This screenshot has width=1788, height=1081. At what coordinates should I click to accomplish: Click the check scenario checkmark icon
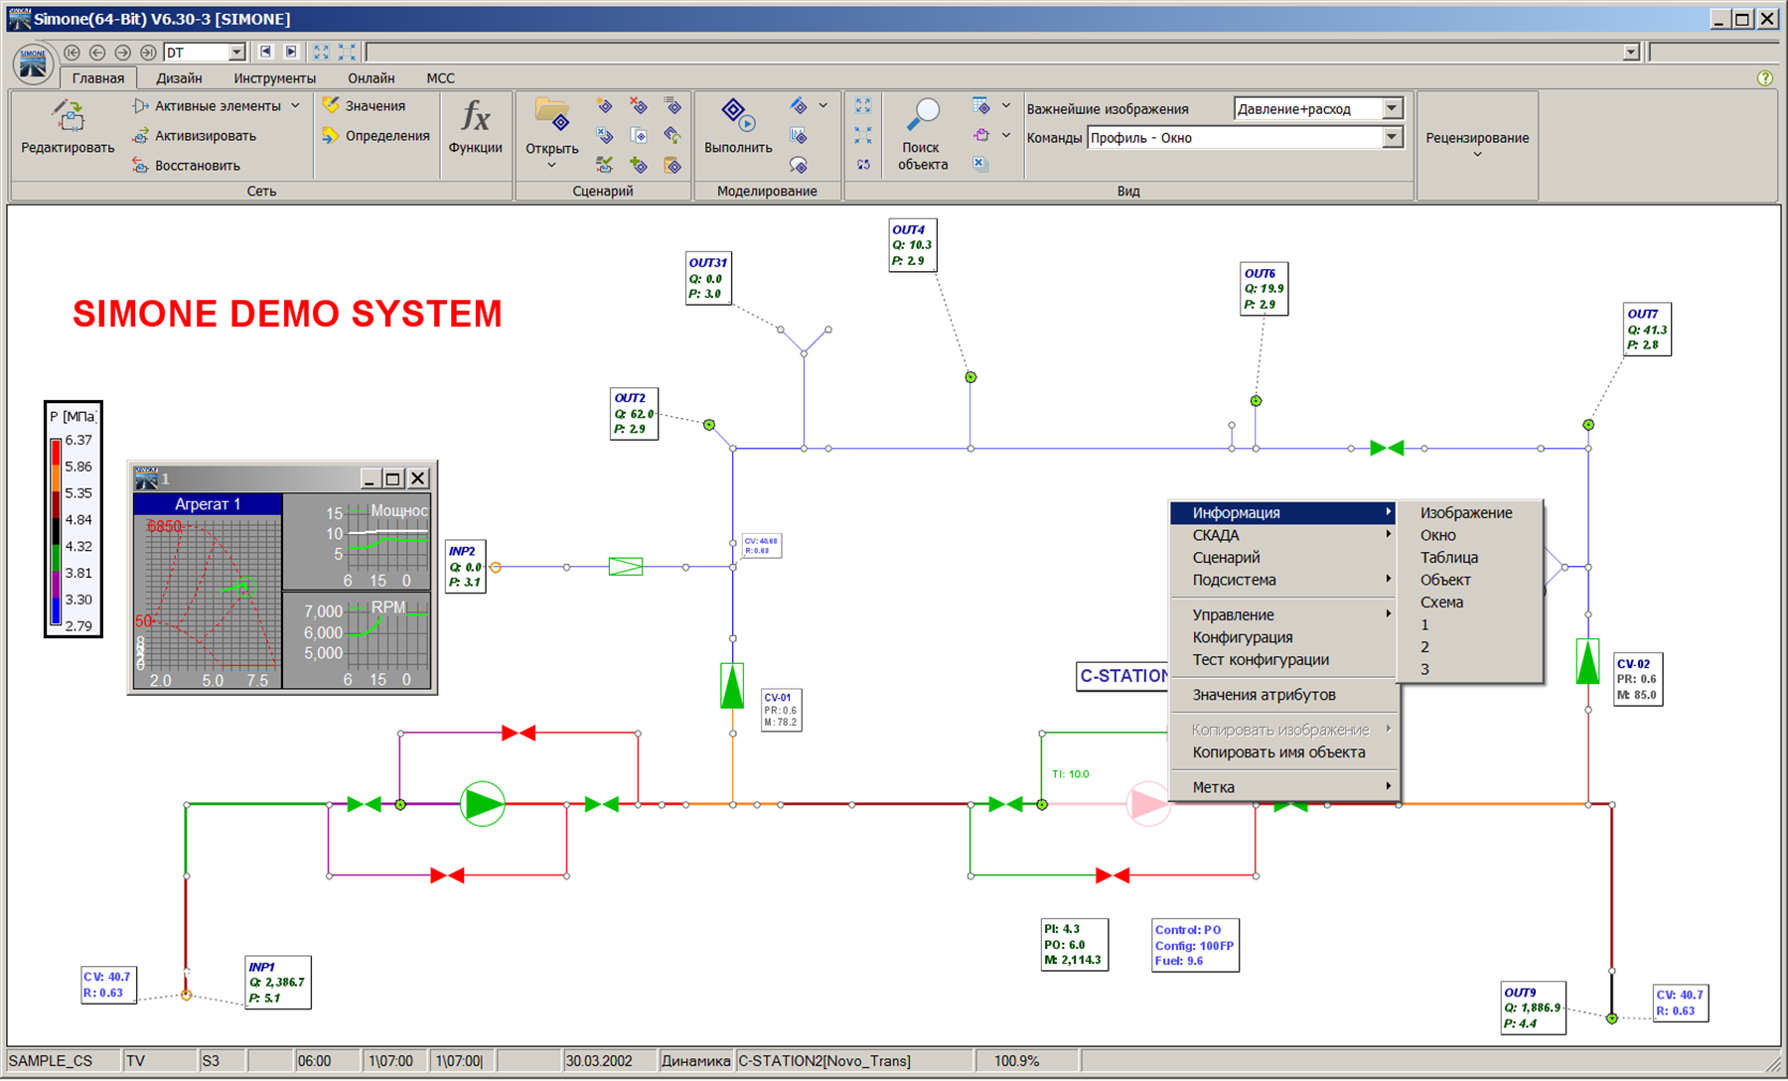[604, 165]
